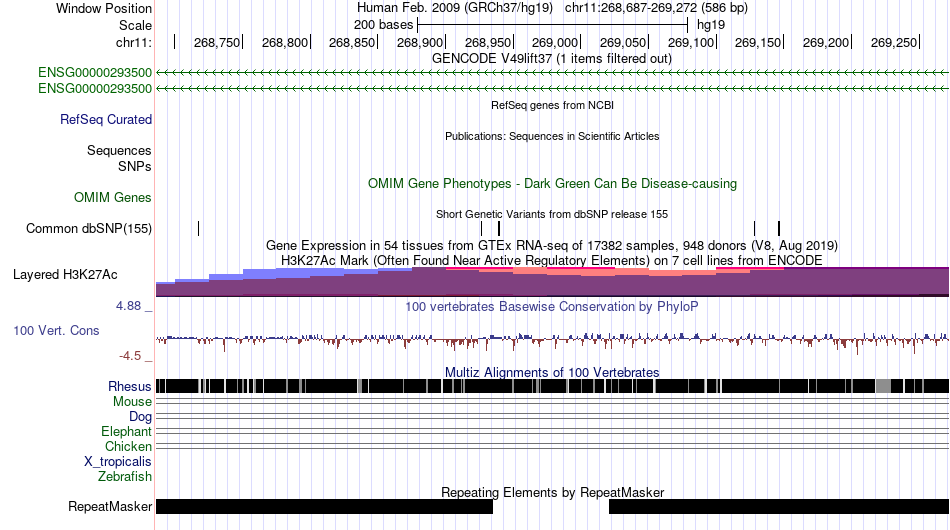The width and height of the screenshot is (950, 530).
Task: Click the H3K27Ac Mark ENCODE title
Action: point(552,260)
